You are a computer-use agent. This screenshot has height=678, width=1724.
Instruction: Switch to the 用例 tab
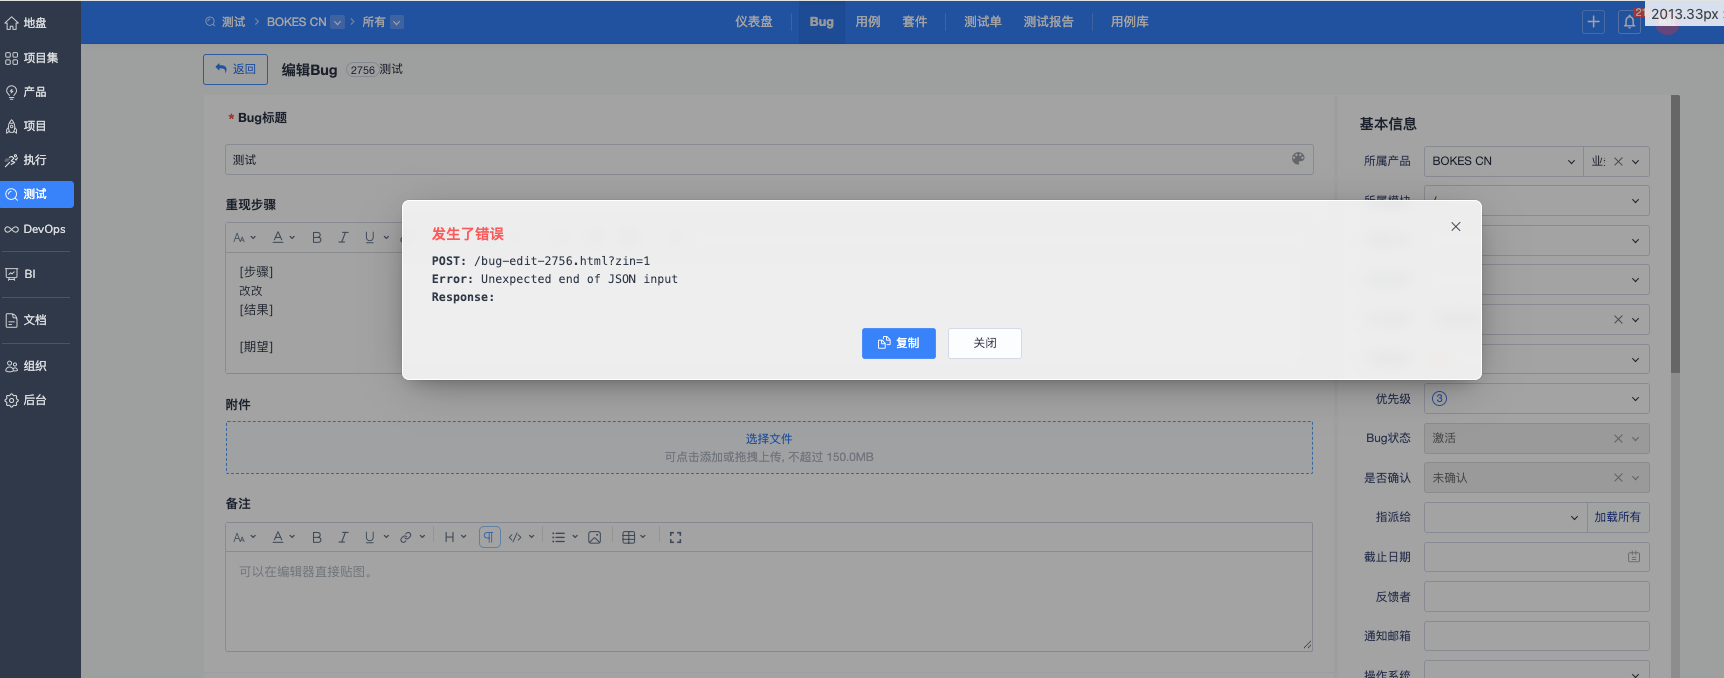coord(867,22)
